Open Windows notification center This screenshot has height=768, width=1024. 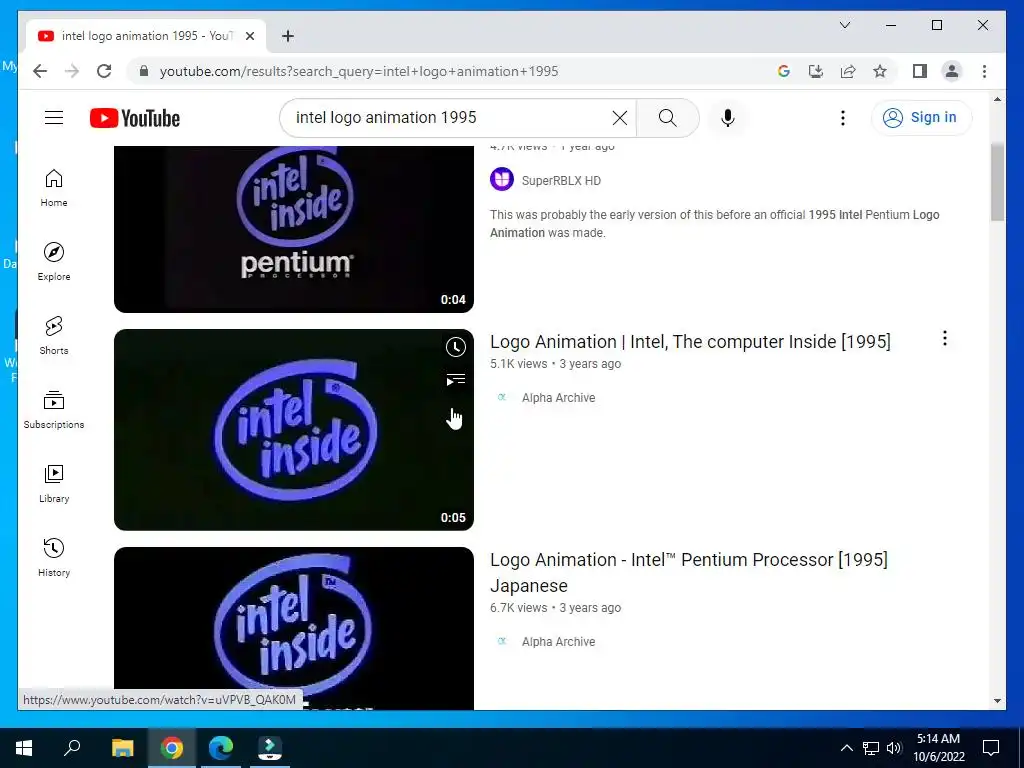point(991,748)
